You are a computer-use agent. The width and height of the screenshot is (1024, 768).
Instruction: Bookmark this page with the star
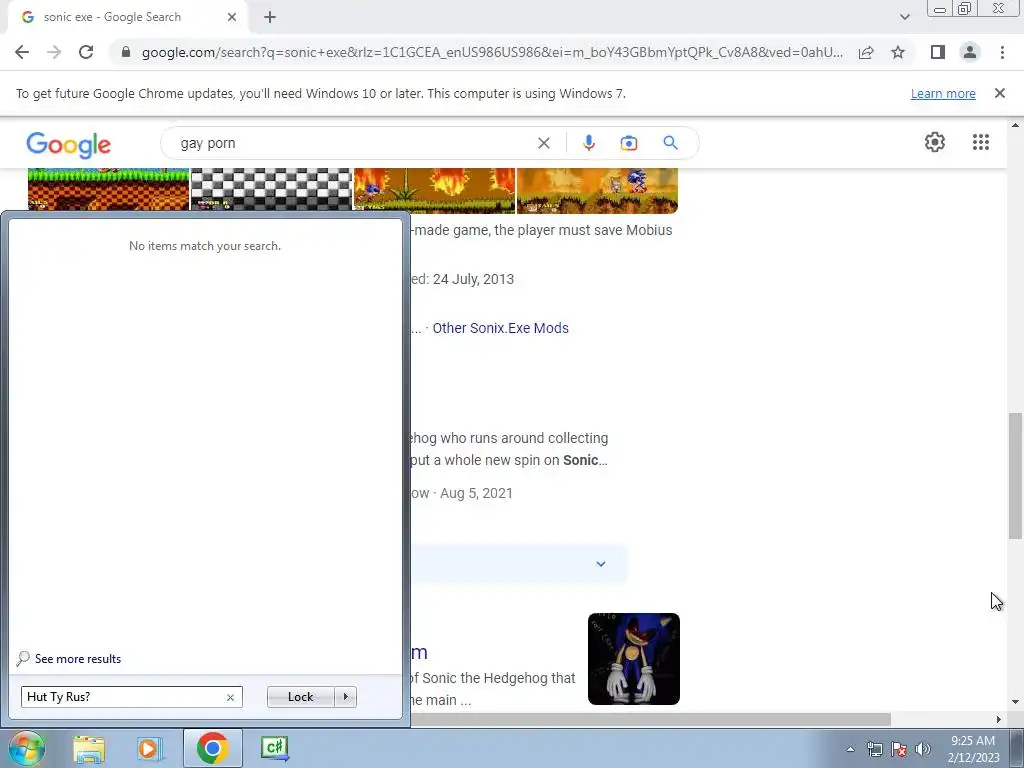[898, 52]
